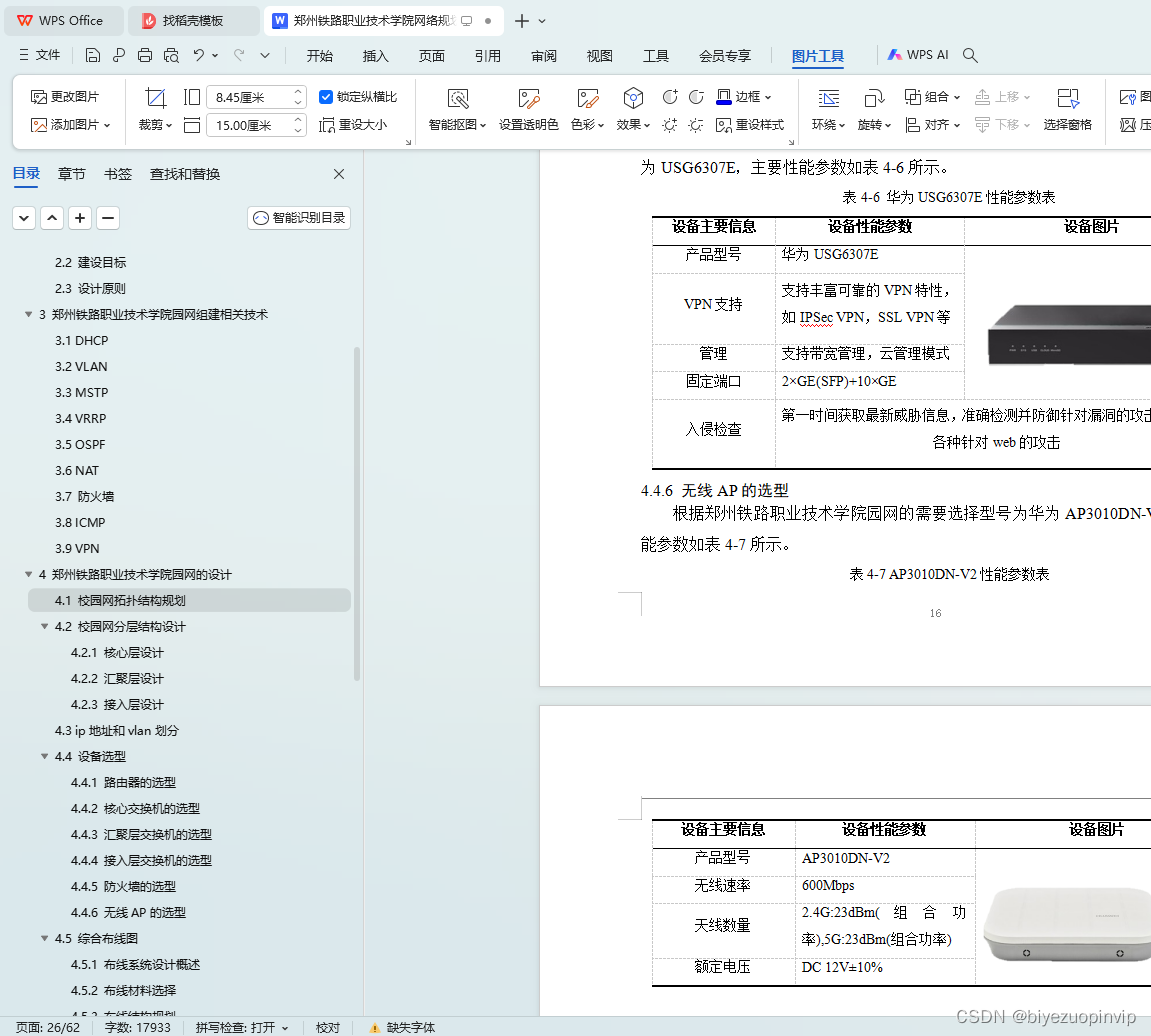The height and width of the screenshot is (1036, 1151).
Task: Open the 页面 Page ribbon tab
Action: (432, 56)
